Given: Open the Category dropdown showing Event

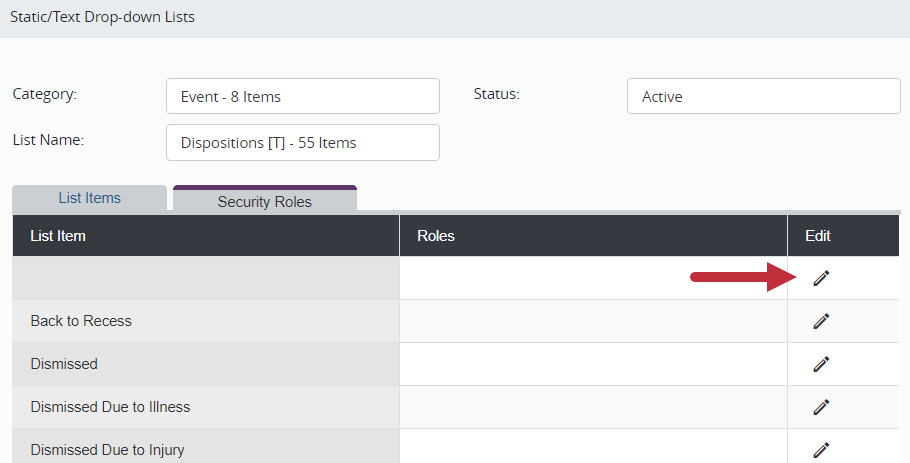Looking at the screenshot, I should (303, 96).
